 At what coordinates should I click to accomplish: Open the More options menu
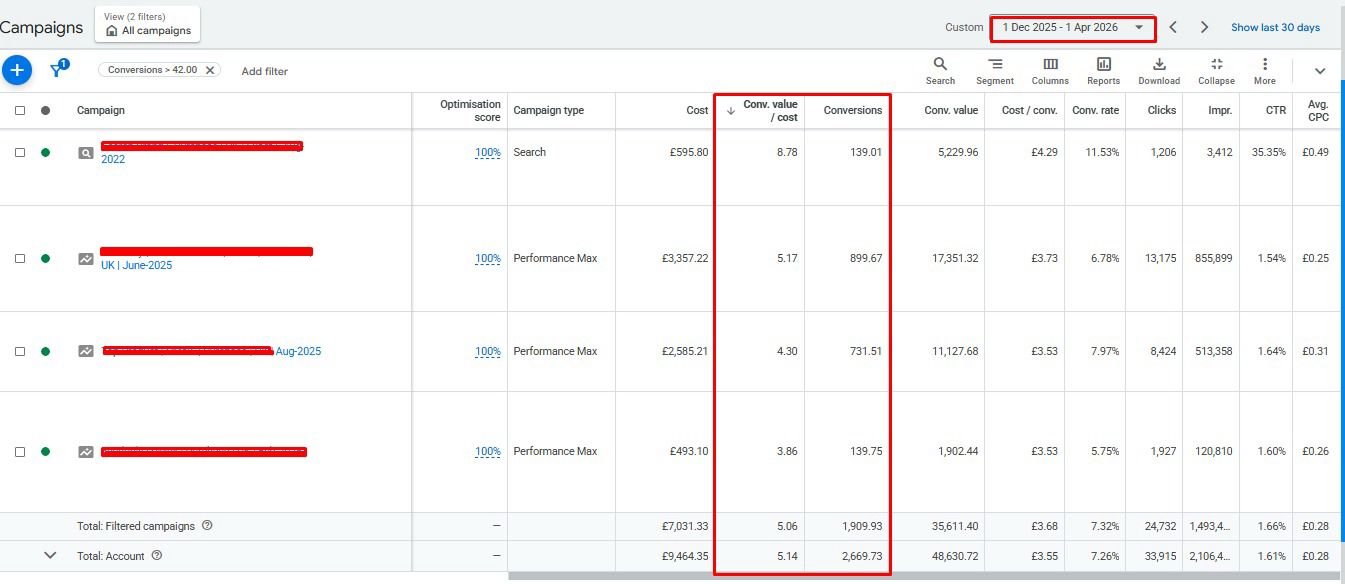1265,70
